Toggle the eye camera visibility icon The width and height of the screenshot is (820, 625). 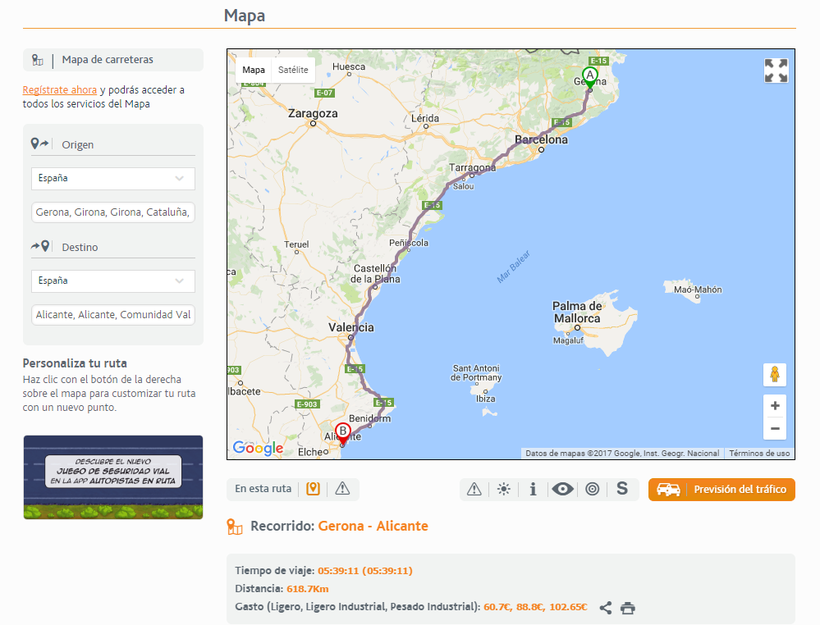[x=563, y=489]
